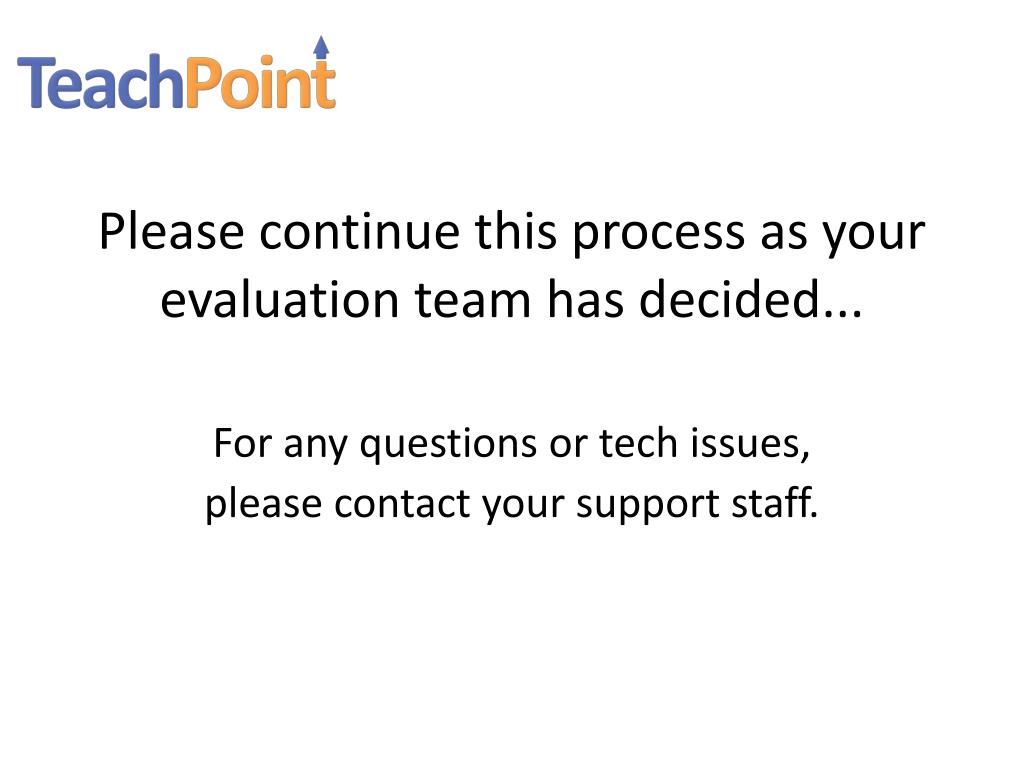This screenshot has height=768, width=1024.
Task: Click the heading line "Please continue this process as your"
Action: click(512, 232)
